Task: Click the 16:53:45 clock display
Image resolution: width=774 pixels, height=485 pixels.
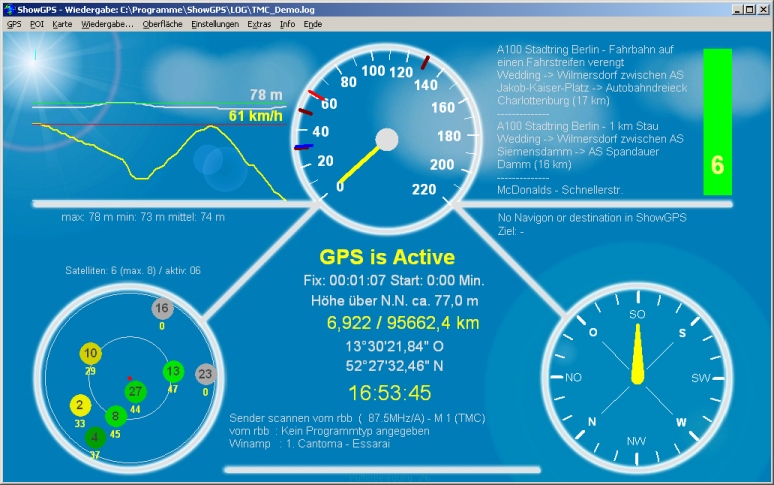Action: coord(389,393)
